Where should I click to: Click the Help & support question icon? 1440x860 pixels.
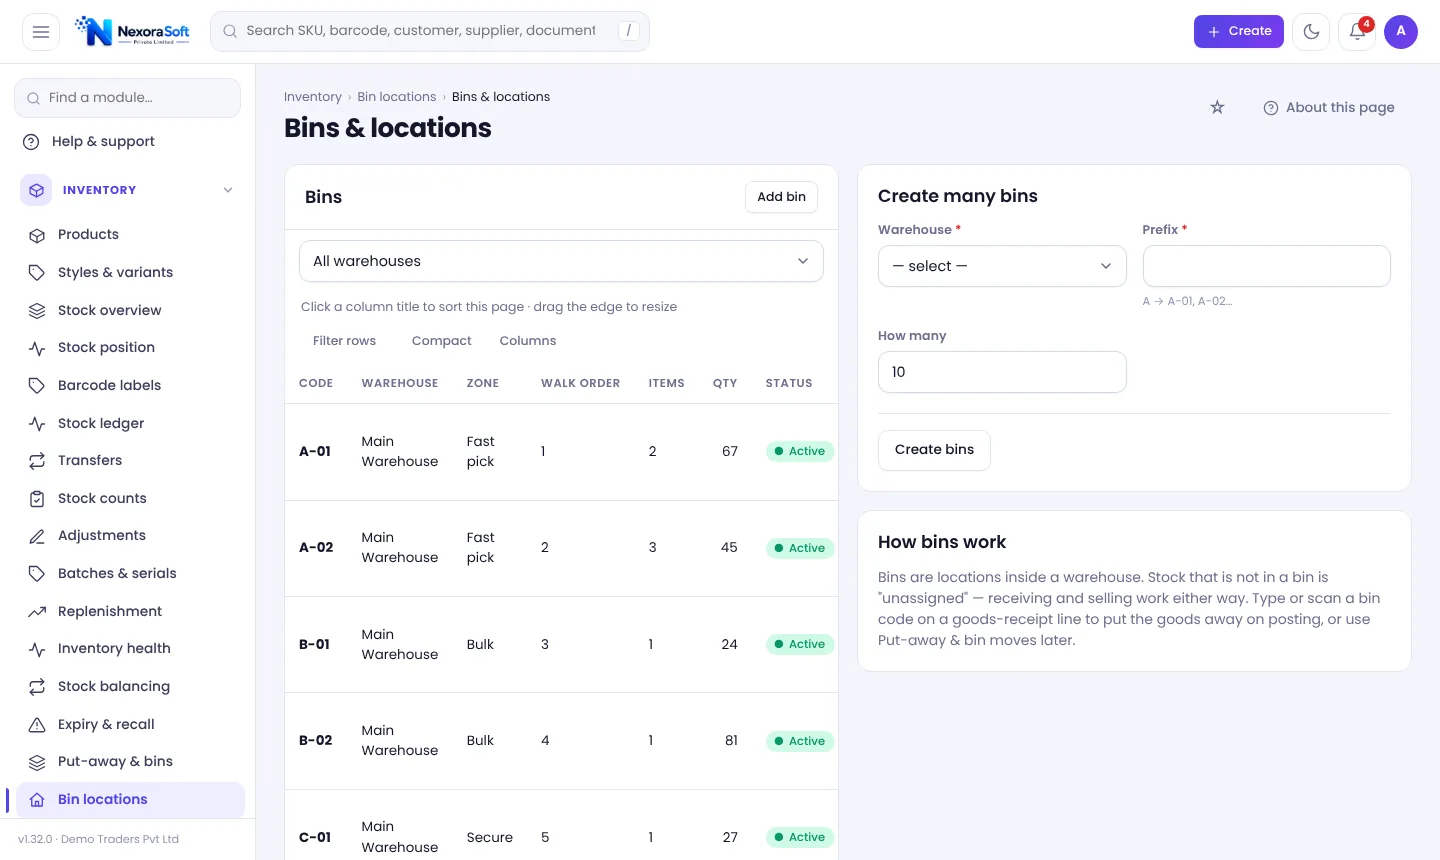coord(31,142)
